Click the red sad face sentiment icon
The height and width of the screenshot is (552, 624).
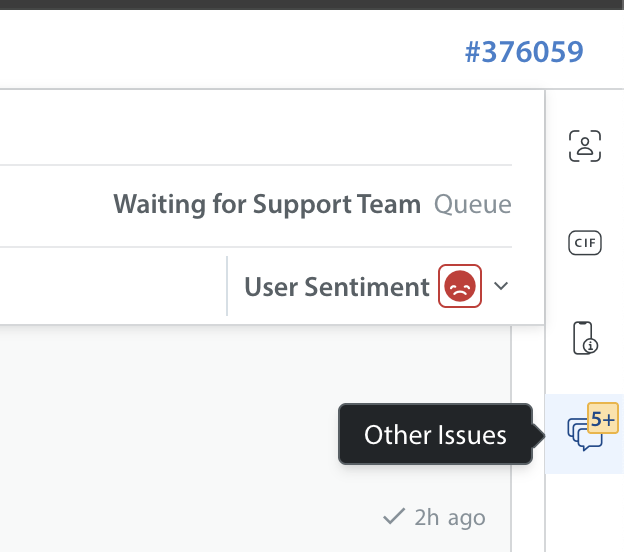pos(460,286)
